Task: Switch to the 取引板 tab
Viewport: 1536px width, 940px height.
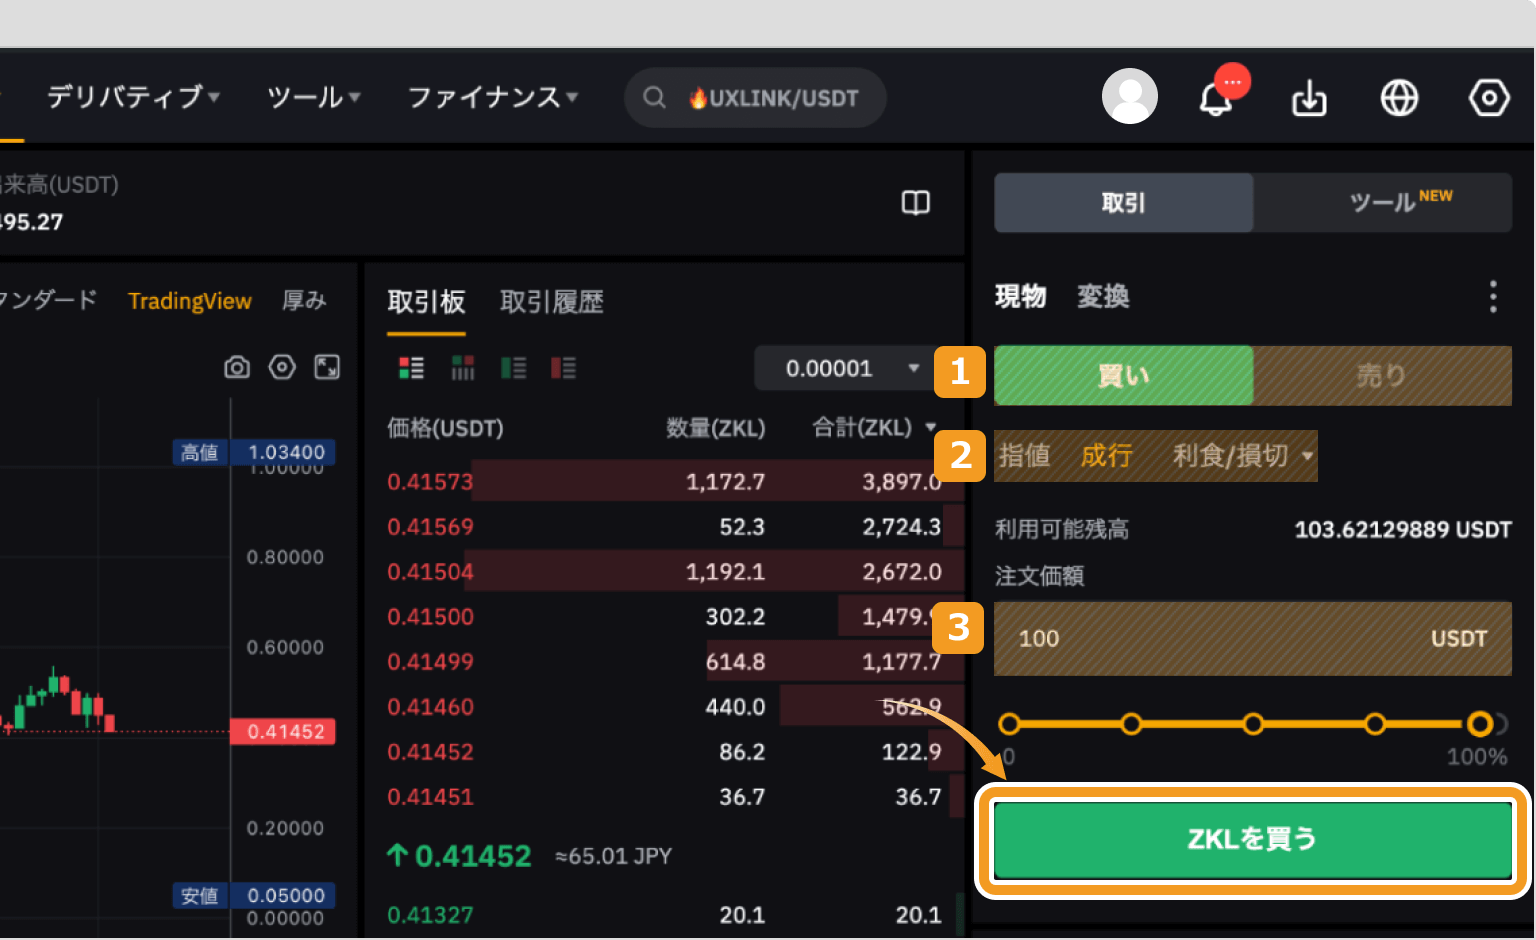Action: pos(426,302)
